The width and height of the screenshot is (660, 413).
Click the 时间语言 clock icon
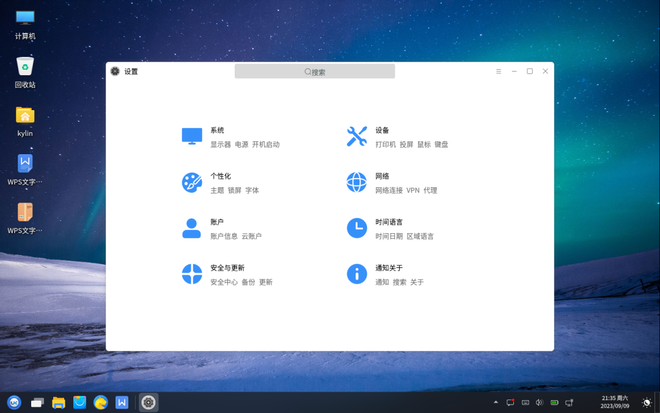pos(357,228)
